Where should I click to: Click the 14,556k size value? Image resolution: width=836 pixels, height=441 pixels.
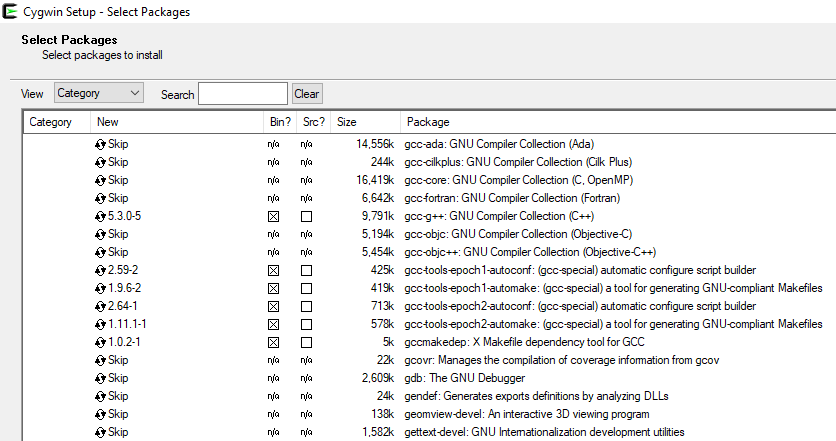click(375, 144)
